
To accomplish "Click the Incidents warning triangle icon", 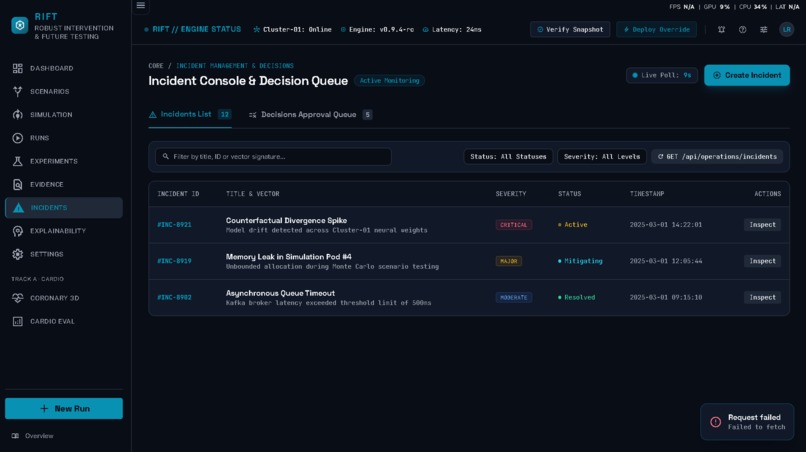I will [18, 208].
